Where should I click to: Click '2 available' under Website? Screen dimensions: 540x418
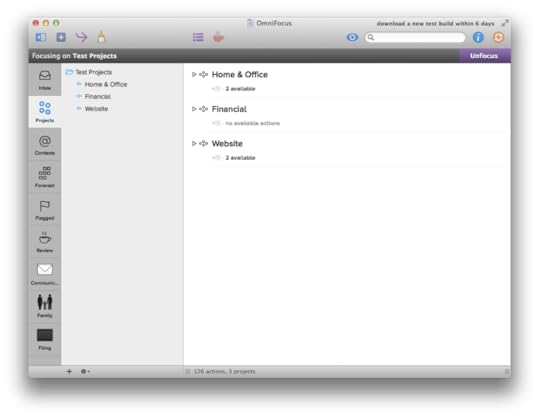(240, 158)
